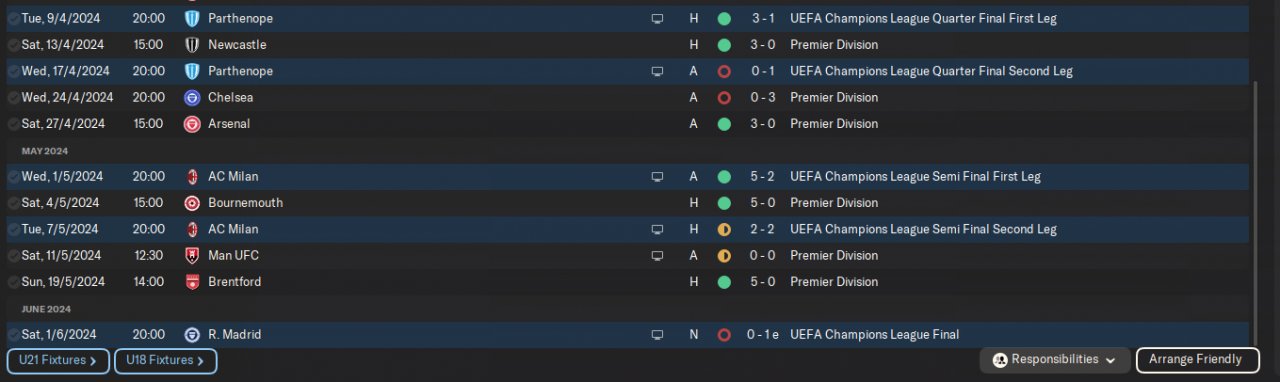Click the Chelsea club badge icon
Image resolution: width=1280 pixels, height=382 pixels.
point(192,98)
